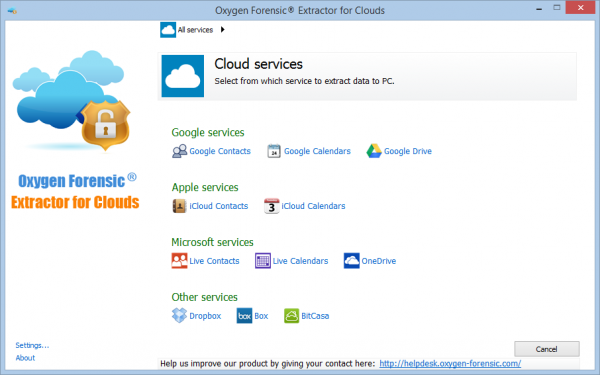Close the window with the red X

[580, 8]
